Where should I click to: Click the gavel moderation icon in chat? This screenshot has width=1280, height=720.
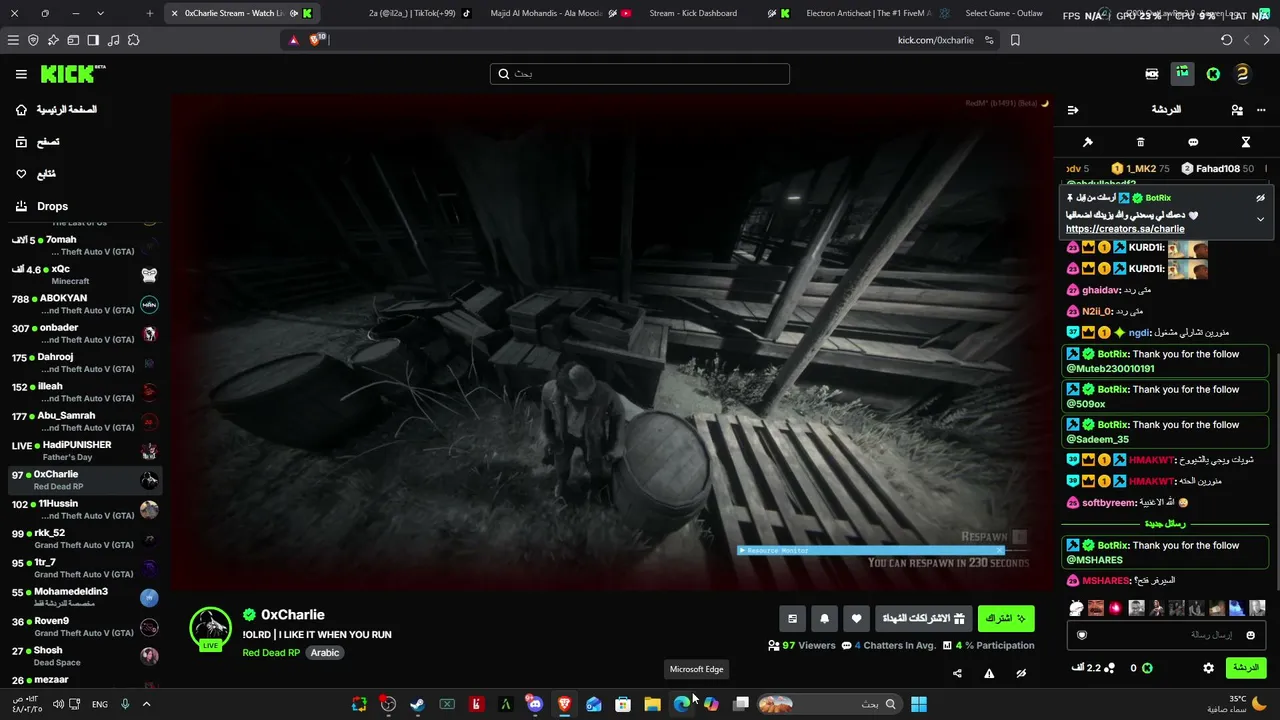(1088, 142)
